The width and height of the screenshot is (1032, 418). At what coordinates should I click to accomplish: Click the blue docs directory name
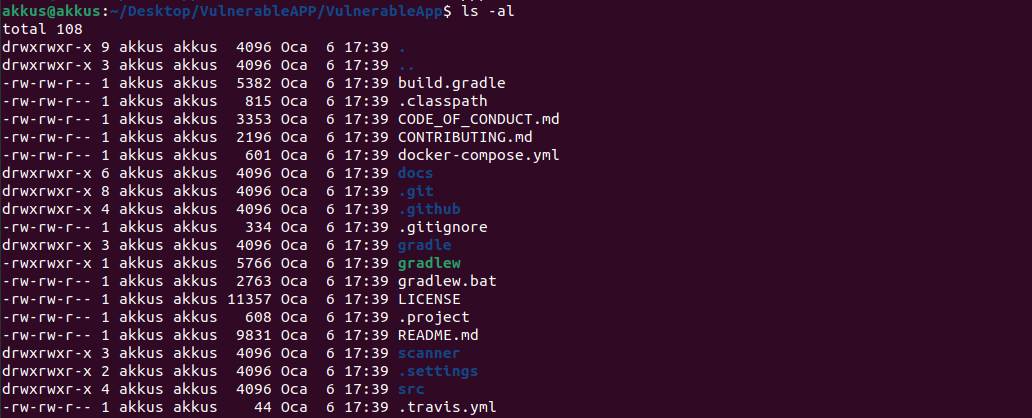pyautogui.click(x=415, y=173)
